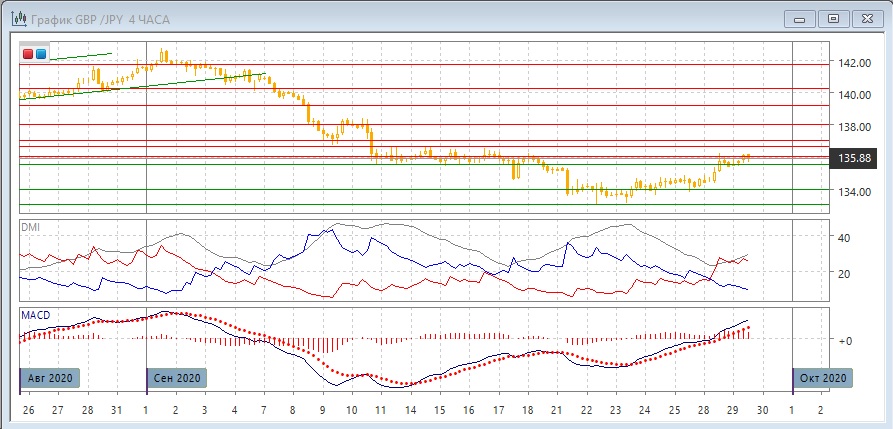The width and height of the screenshot is (893, 429).
Task: Click the 40 level on DMI scale
Action: coord(844,238)
